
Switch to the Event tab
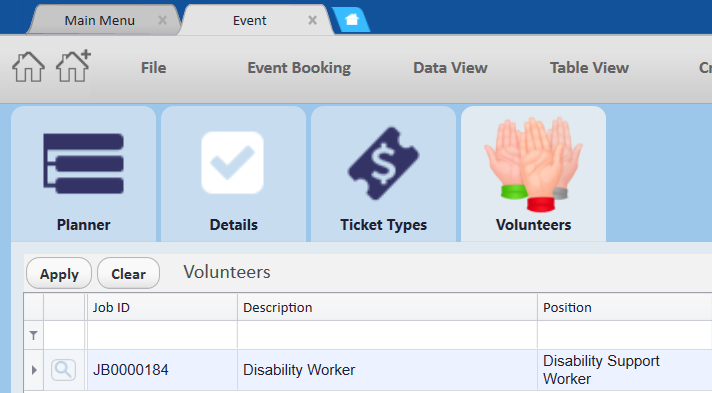click(x=249, y=20)
